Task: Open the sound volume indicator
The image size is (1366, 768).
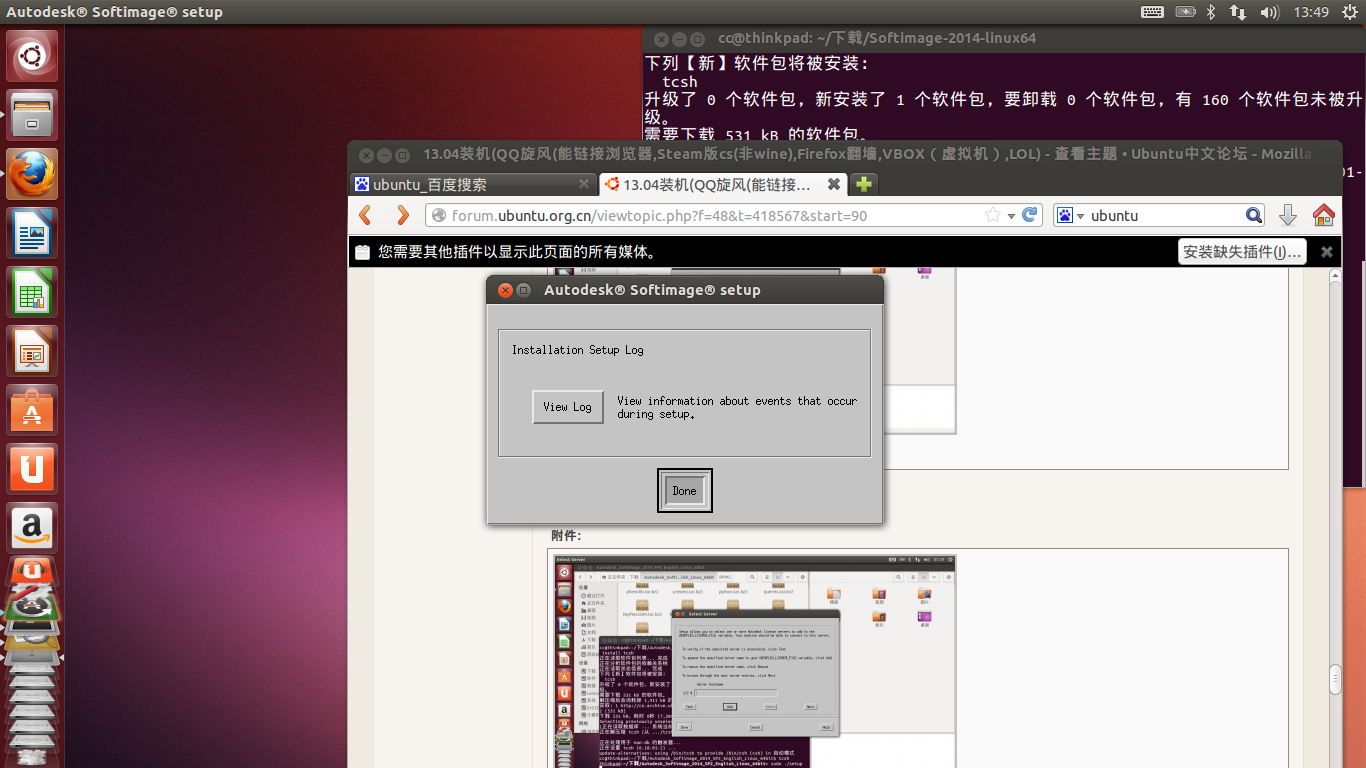Action: pyautogui.click(x=1270, y=12)
